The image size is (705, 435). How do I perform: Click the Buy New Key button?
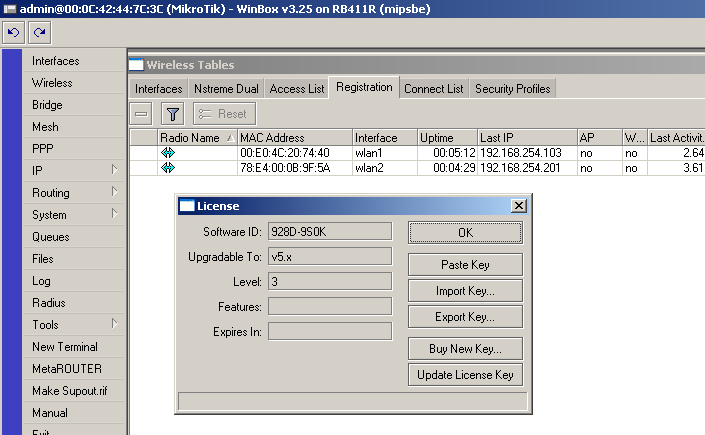click(x=465, y=349)
